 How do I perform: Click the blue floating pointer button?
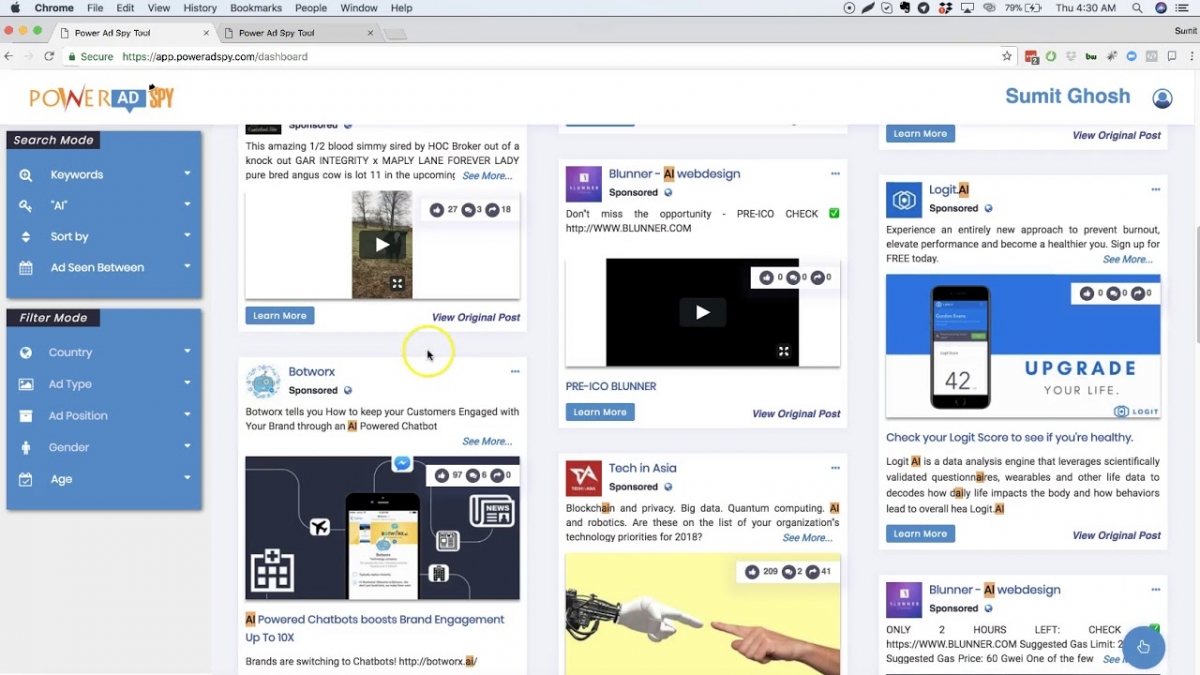click(1143, 647)
